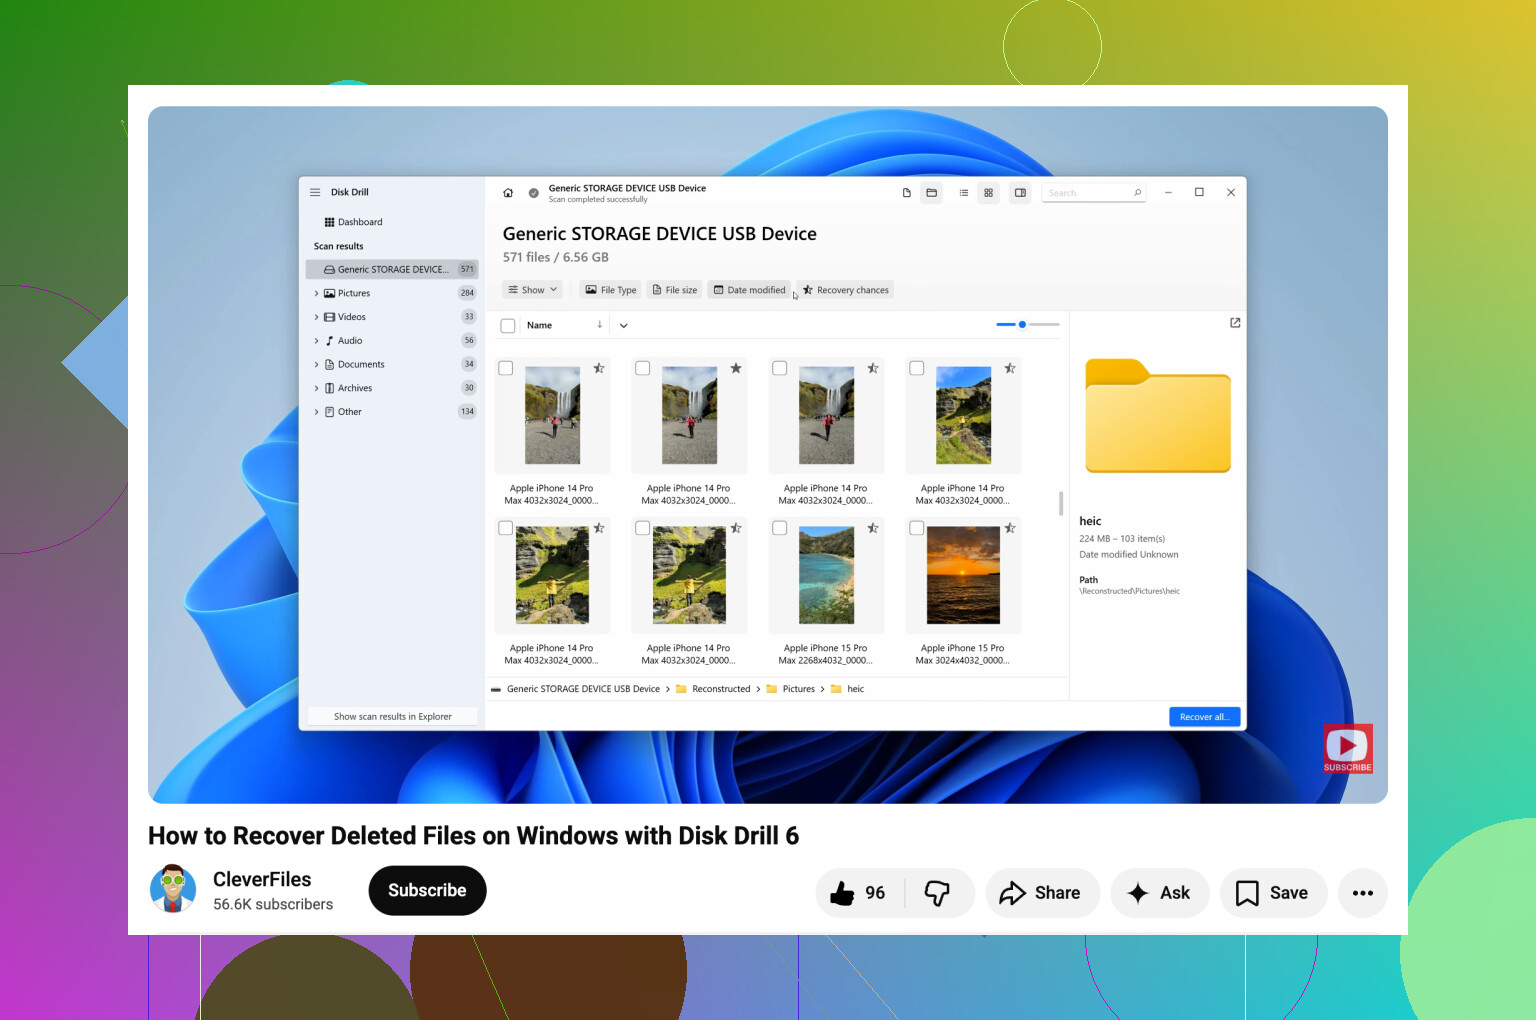The width and height of the screenshot is (1536, 1020).
Task: Subscribe to CleverFiles channel
Action: pos(427,890)
